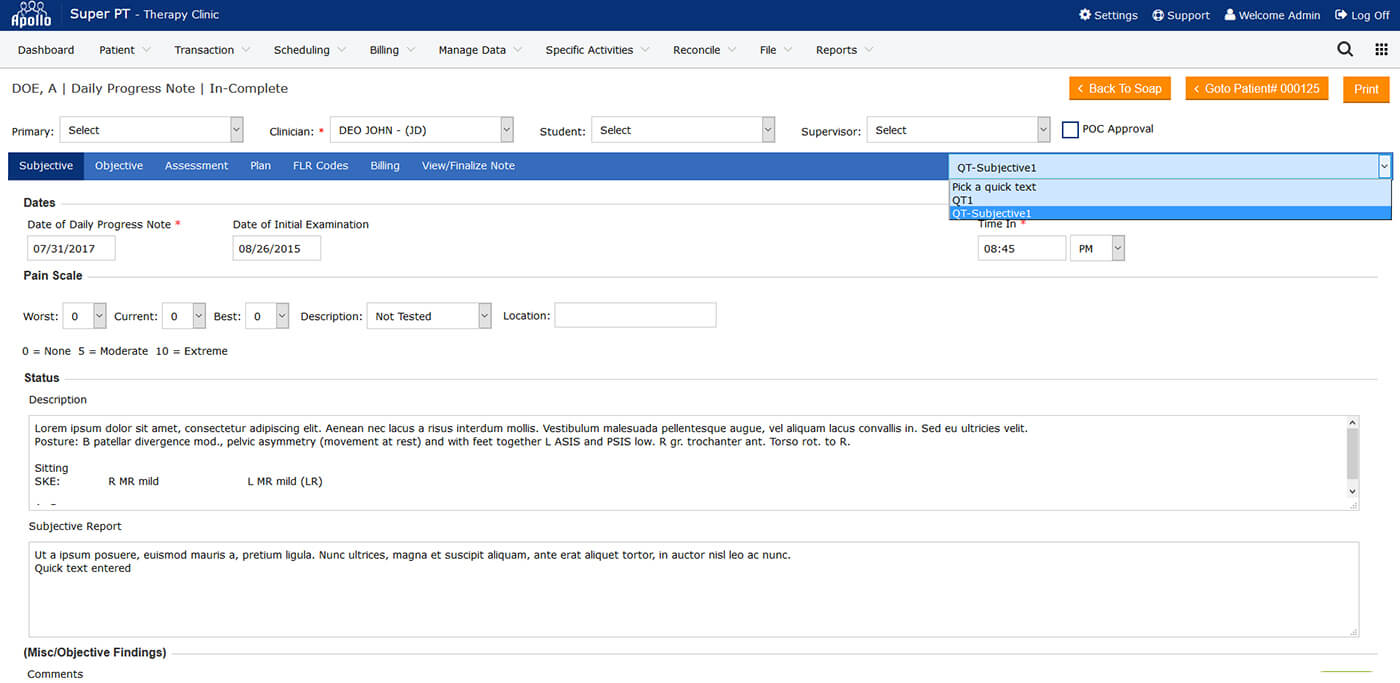Click the Support headset icon
The width and height of the screenshot is (1400, 683).
coord(1157,15)
